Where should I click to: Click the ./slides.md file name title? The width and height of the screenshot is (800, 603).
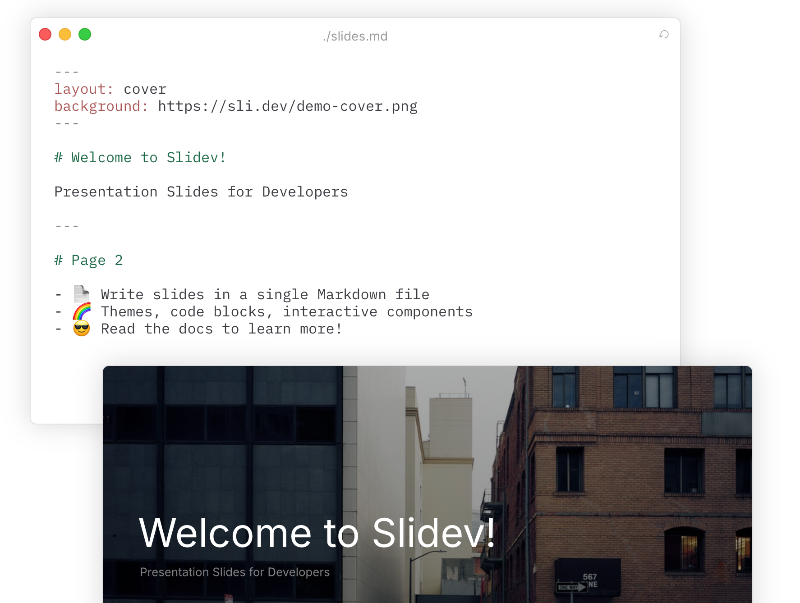356,36
